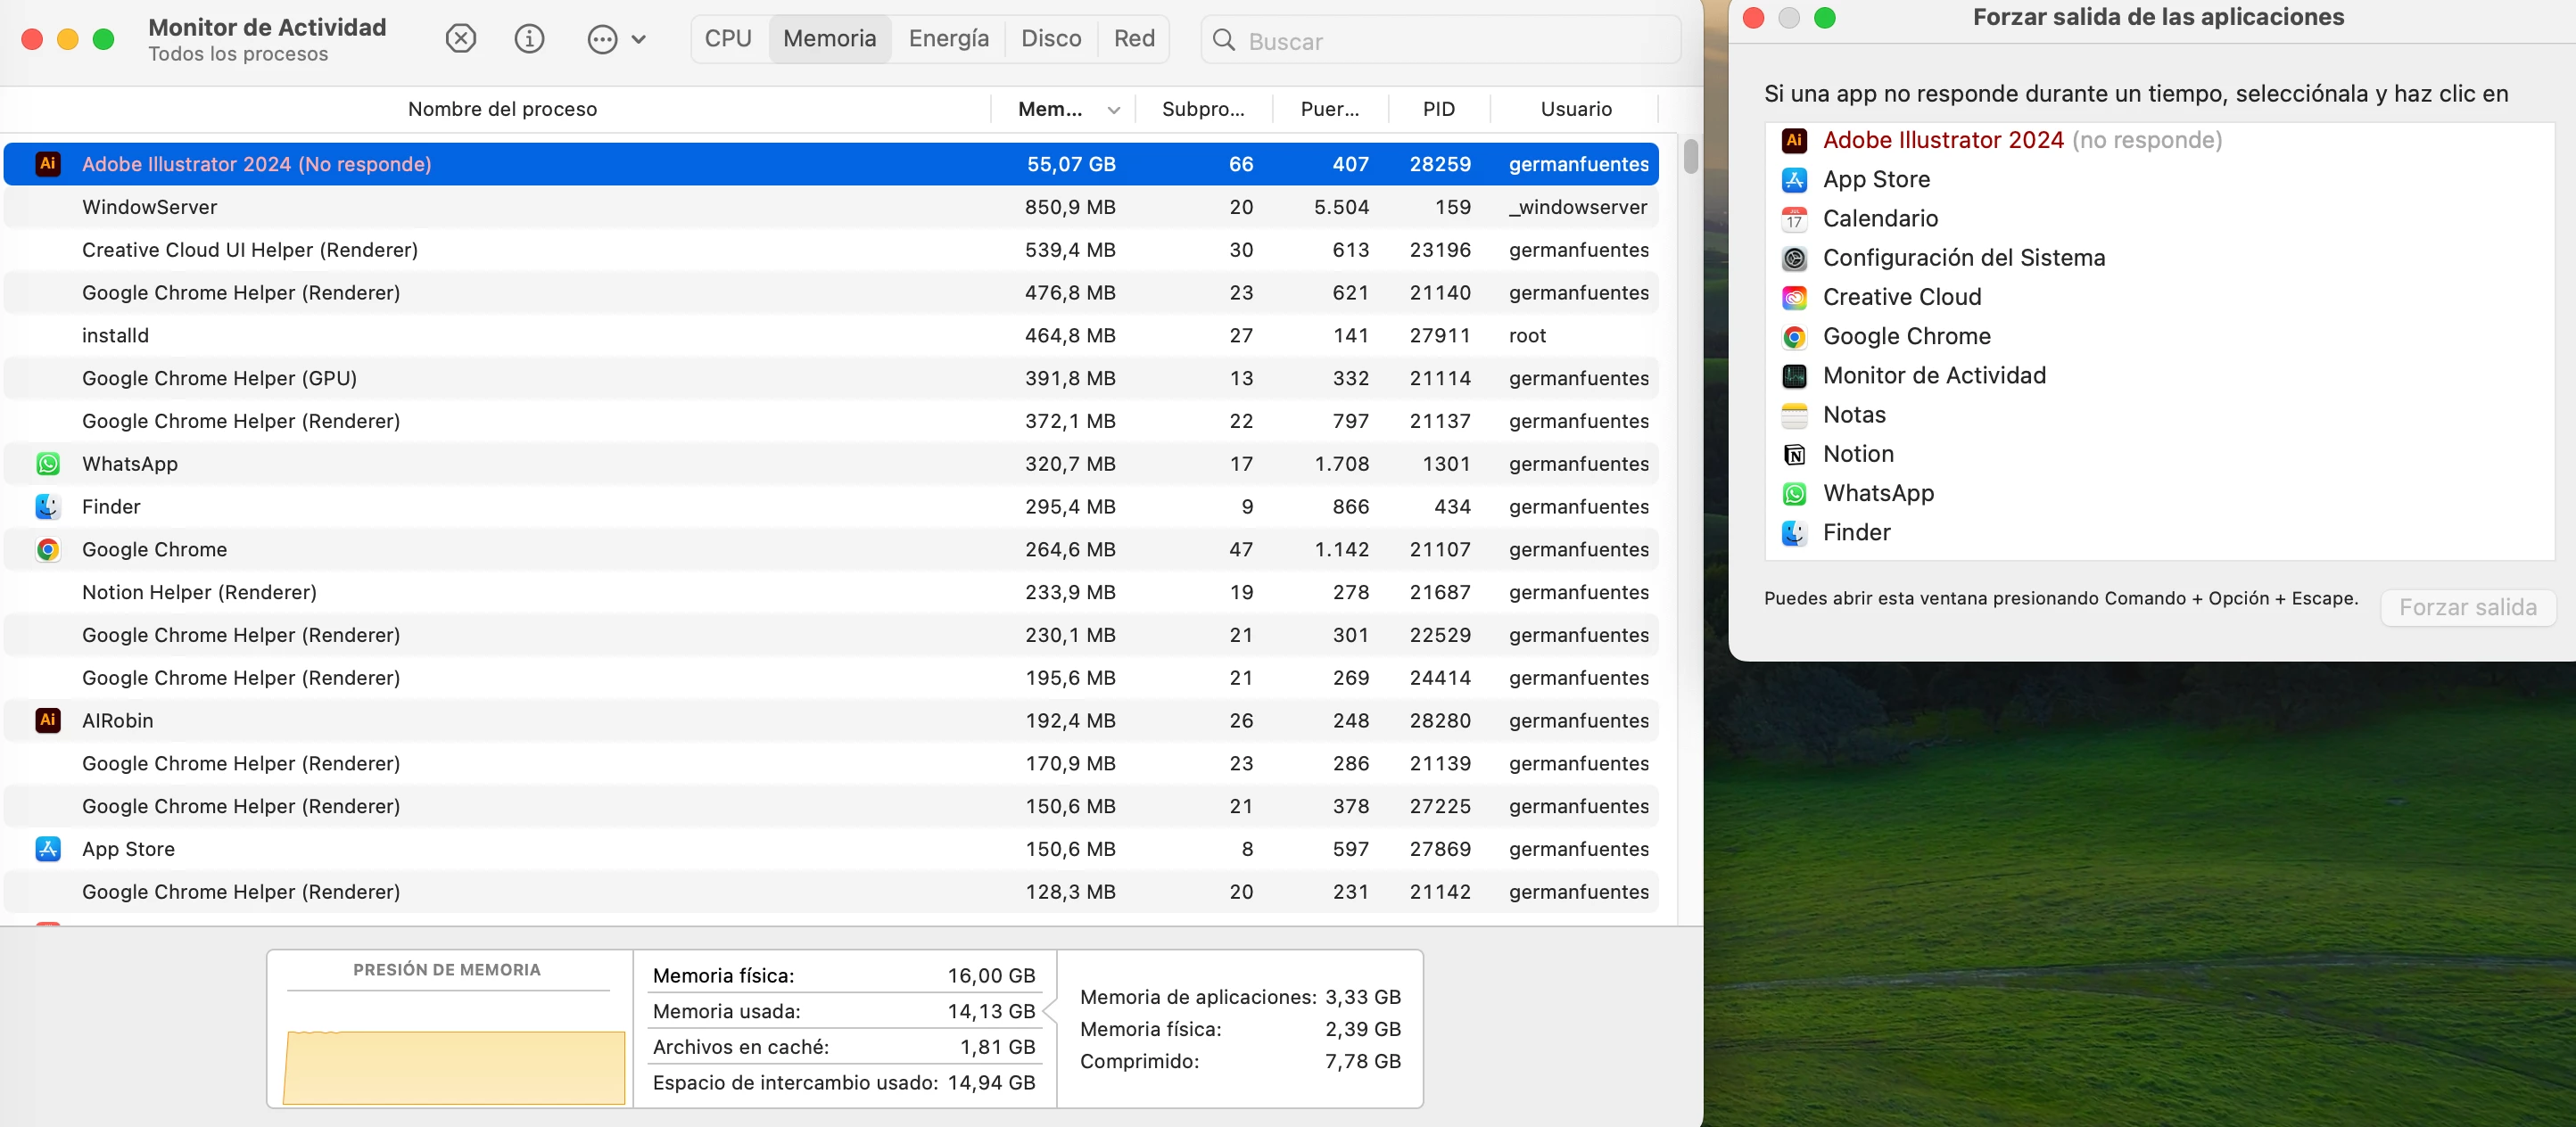
Task: Select the Creative Cloud icon in the Force Quit list
Action: pyautogui.click(x=1794, y=297)
